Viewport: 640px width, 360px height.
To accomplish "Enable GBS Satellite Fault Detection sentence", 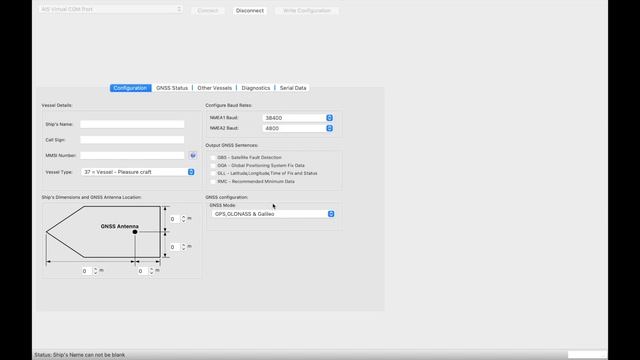I will click(x=213, y=158).
